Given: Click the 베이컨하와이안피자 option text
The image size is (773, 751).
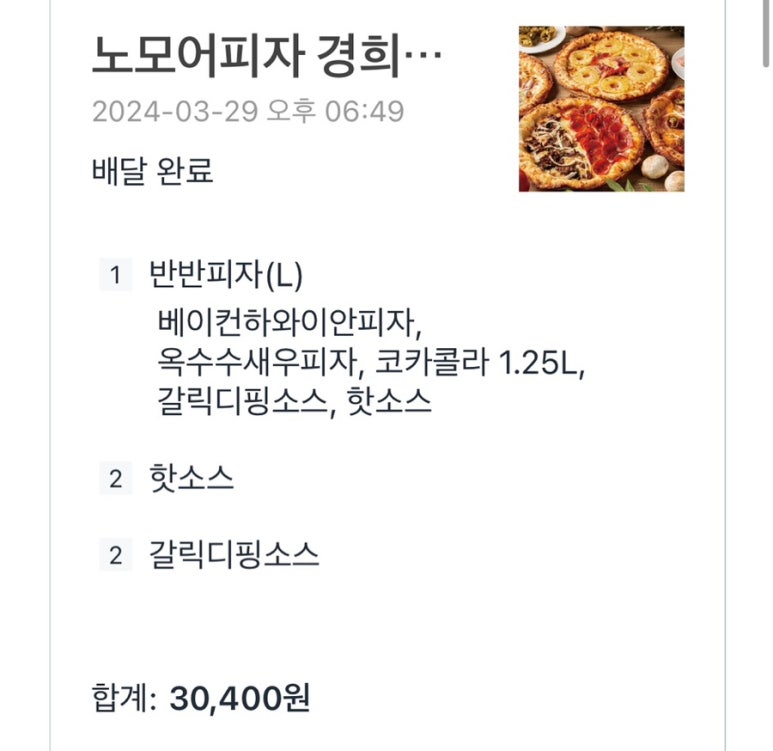Looking at the screenshot, I should click(x=281, y=323).
